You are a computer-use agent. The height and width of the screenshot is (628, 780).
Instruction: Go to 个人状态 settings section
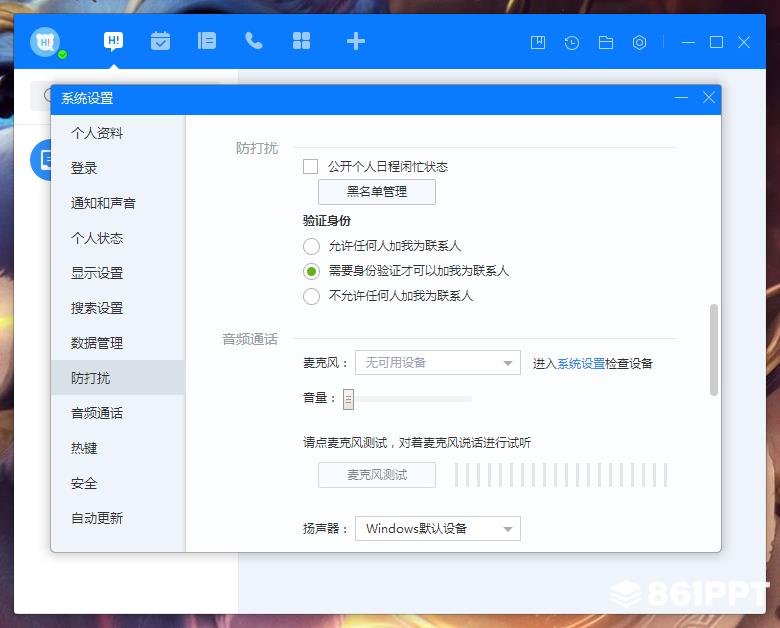point(118,238)
